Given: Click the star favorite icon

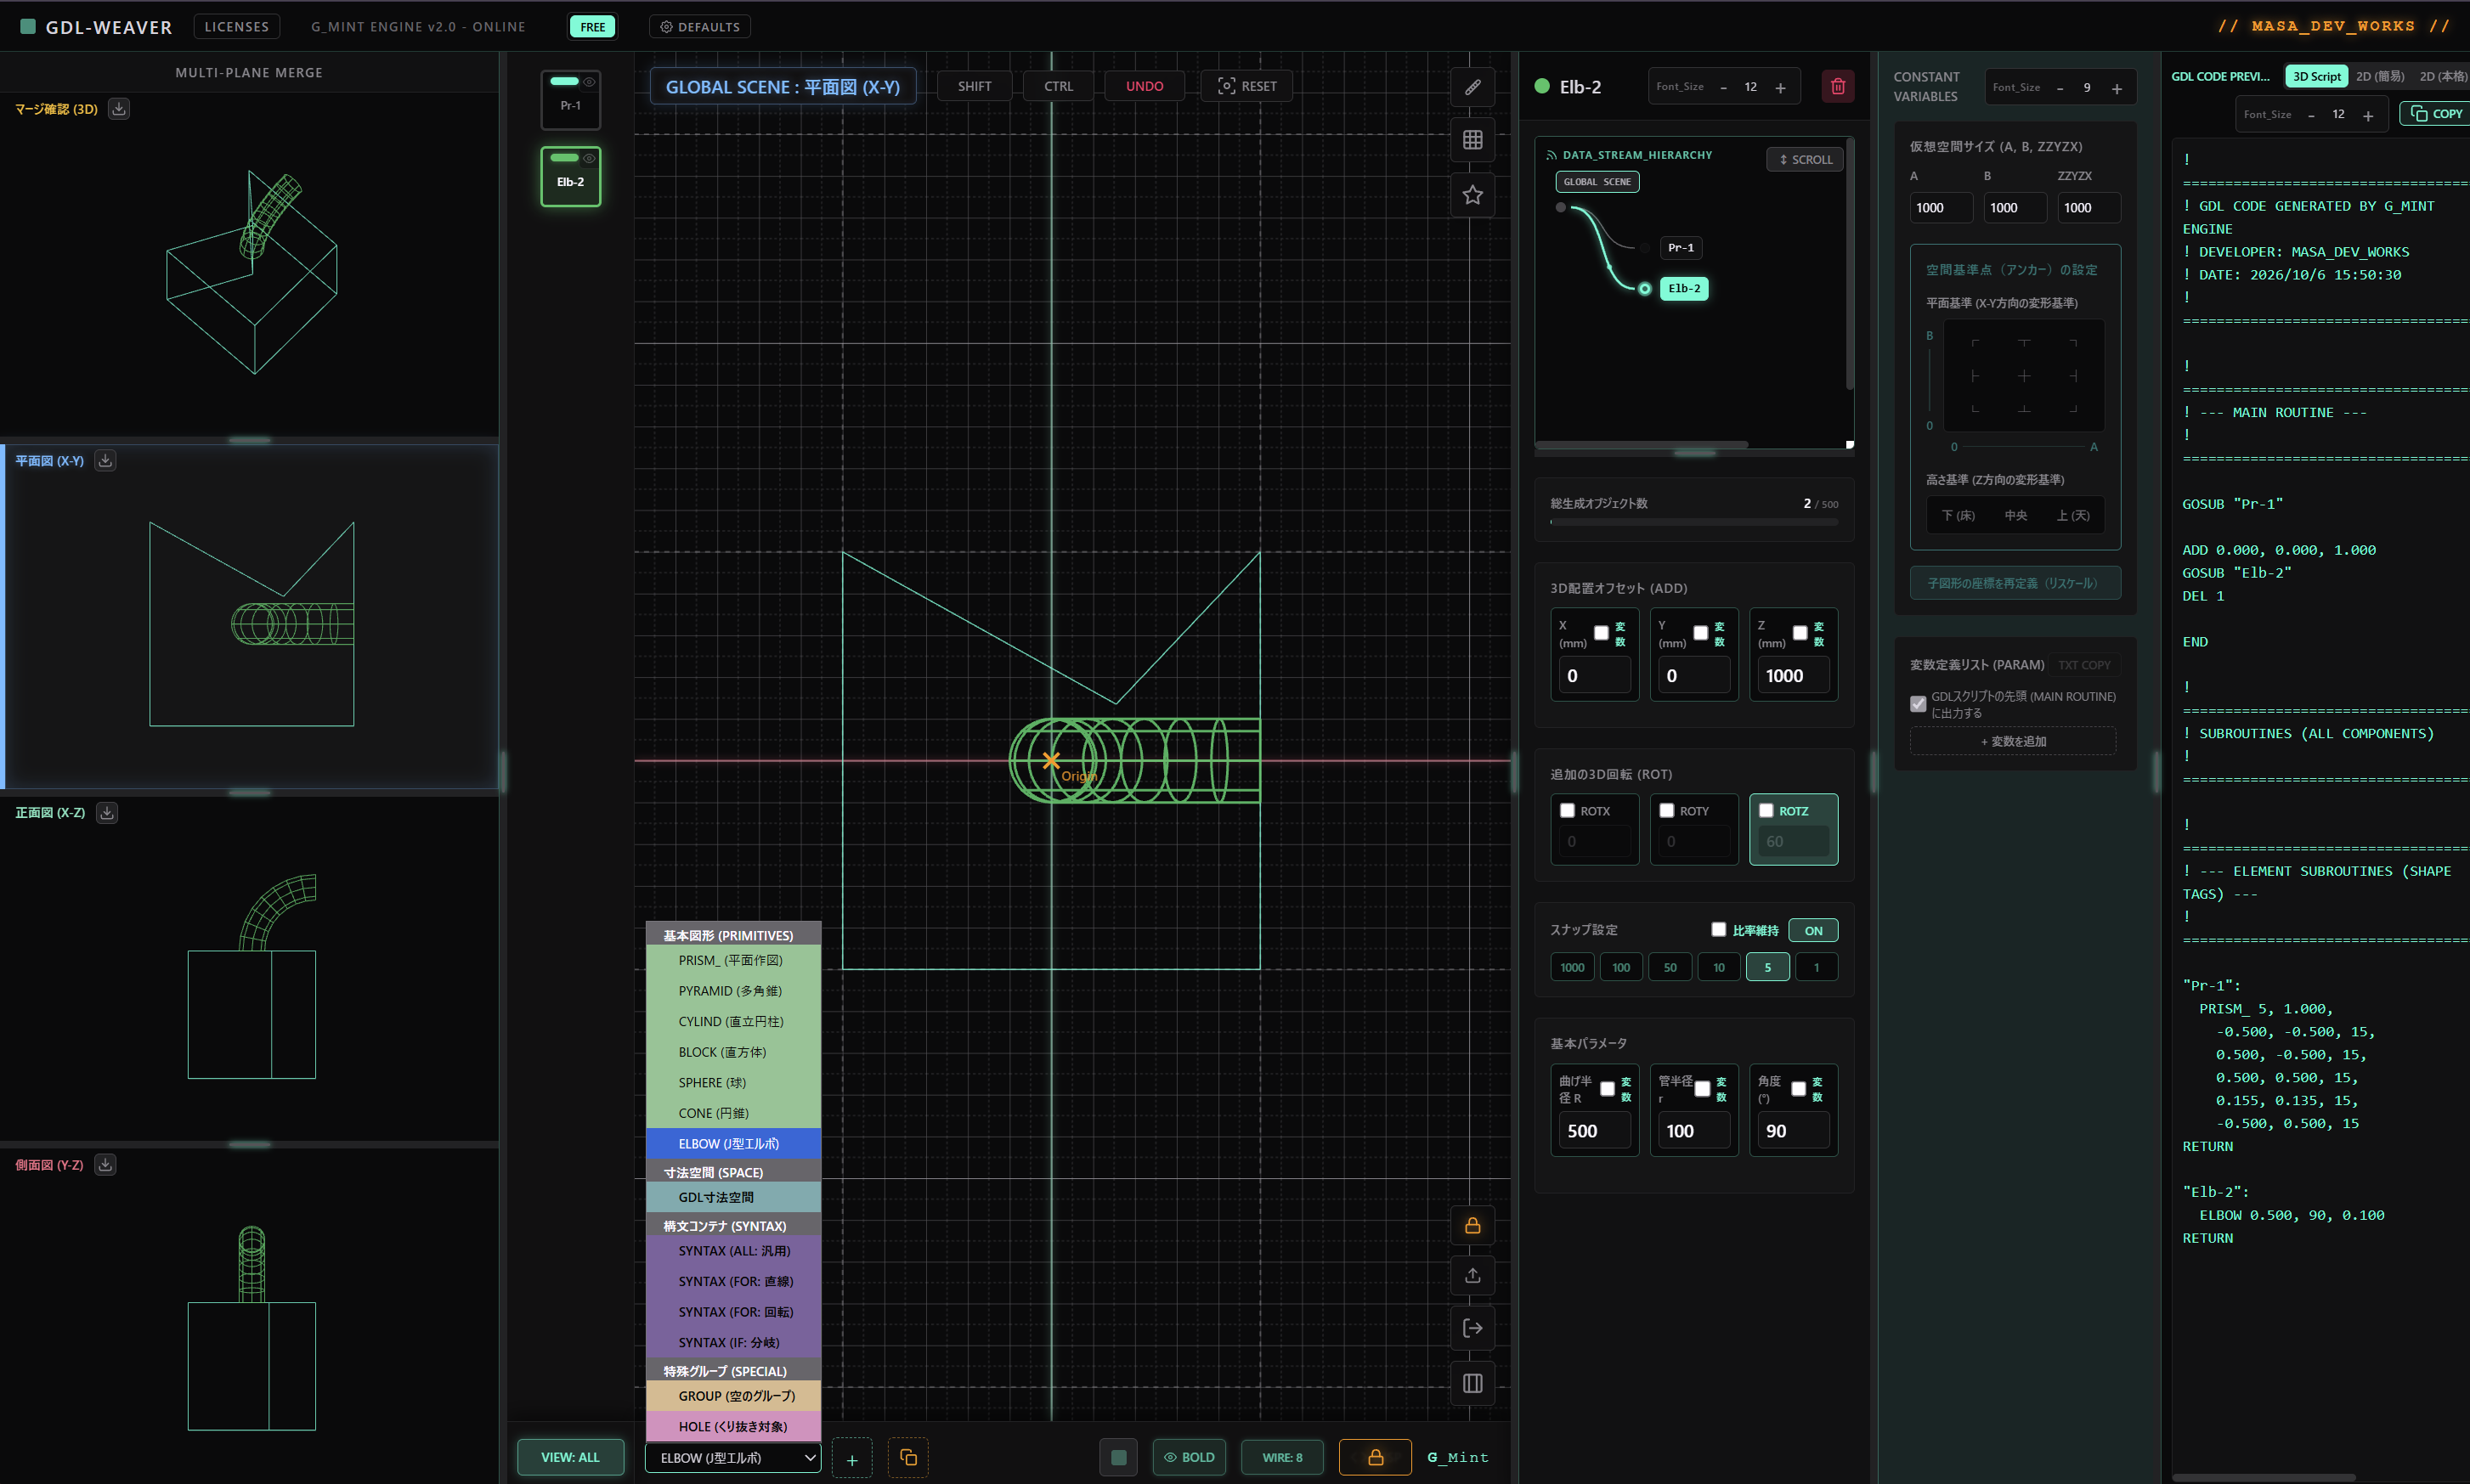Looking at the screenshot, I should pyautogui.click(x=1472, y=195).
